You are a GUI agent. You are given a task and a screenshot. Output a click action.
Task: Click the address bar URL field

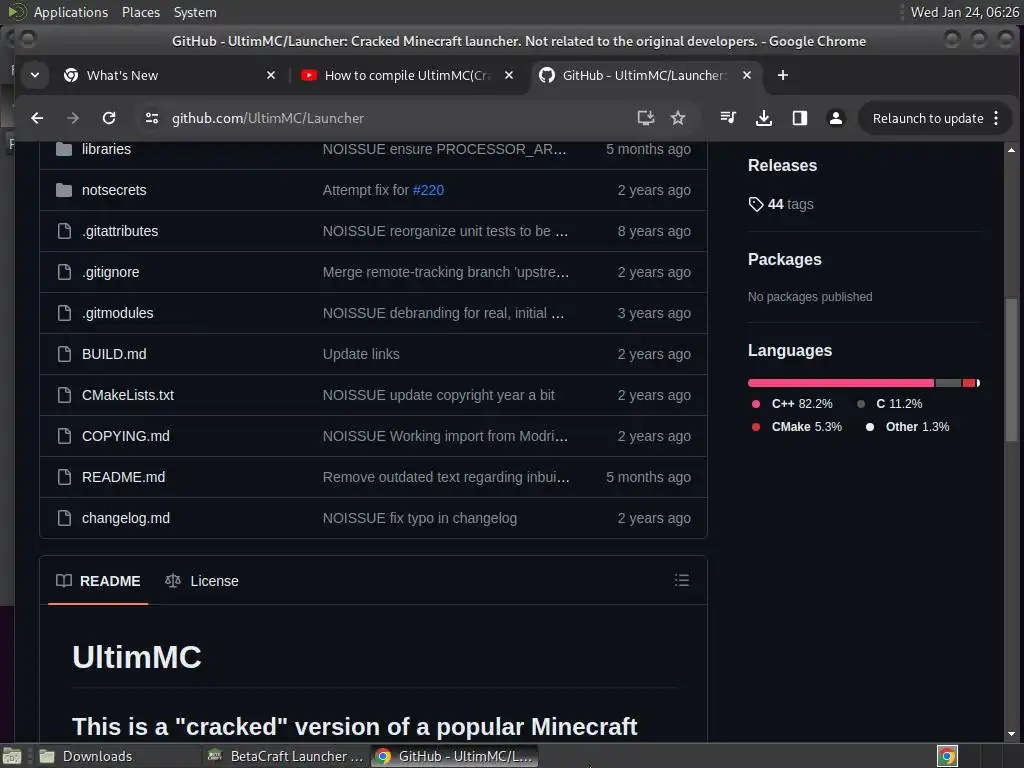pyautogui.click(x=392, y=118)
